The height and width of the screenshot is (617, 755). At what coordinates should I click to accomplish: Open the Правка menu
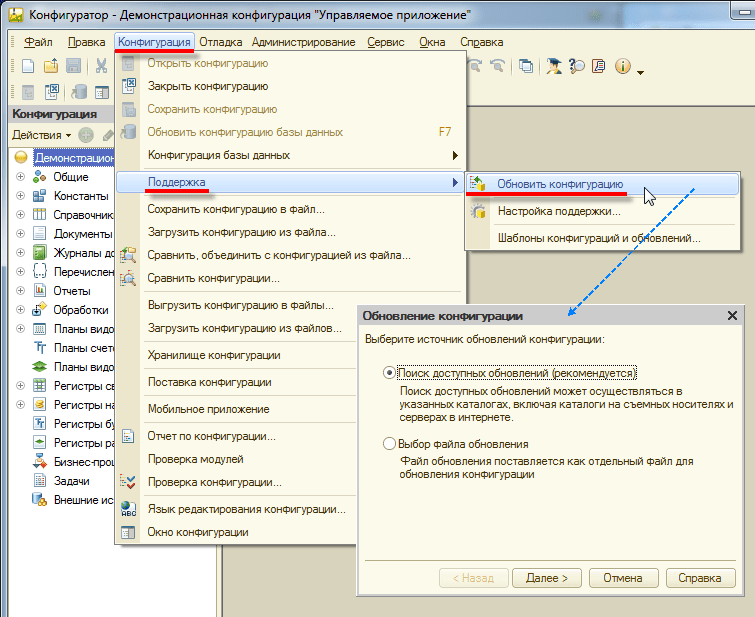point(86,42)
